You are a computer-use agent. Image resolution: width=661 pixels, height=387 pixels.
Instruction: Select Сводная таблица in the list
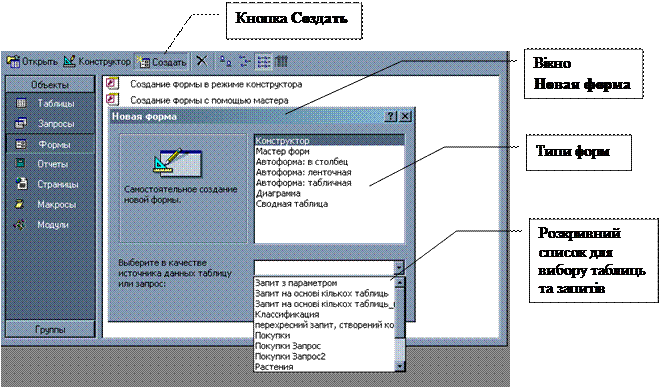[329, 204]
